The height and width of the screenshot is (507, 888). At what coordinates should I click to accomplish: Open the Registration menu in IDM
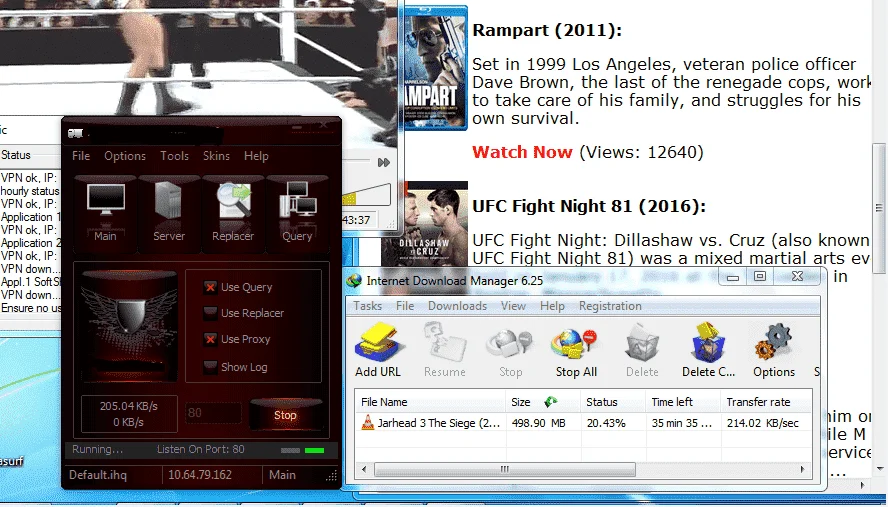click(x=610, y=306)
